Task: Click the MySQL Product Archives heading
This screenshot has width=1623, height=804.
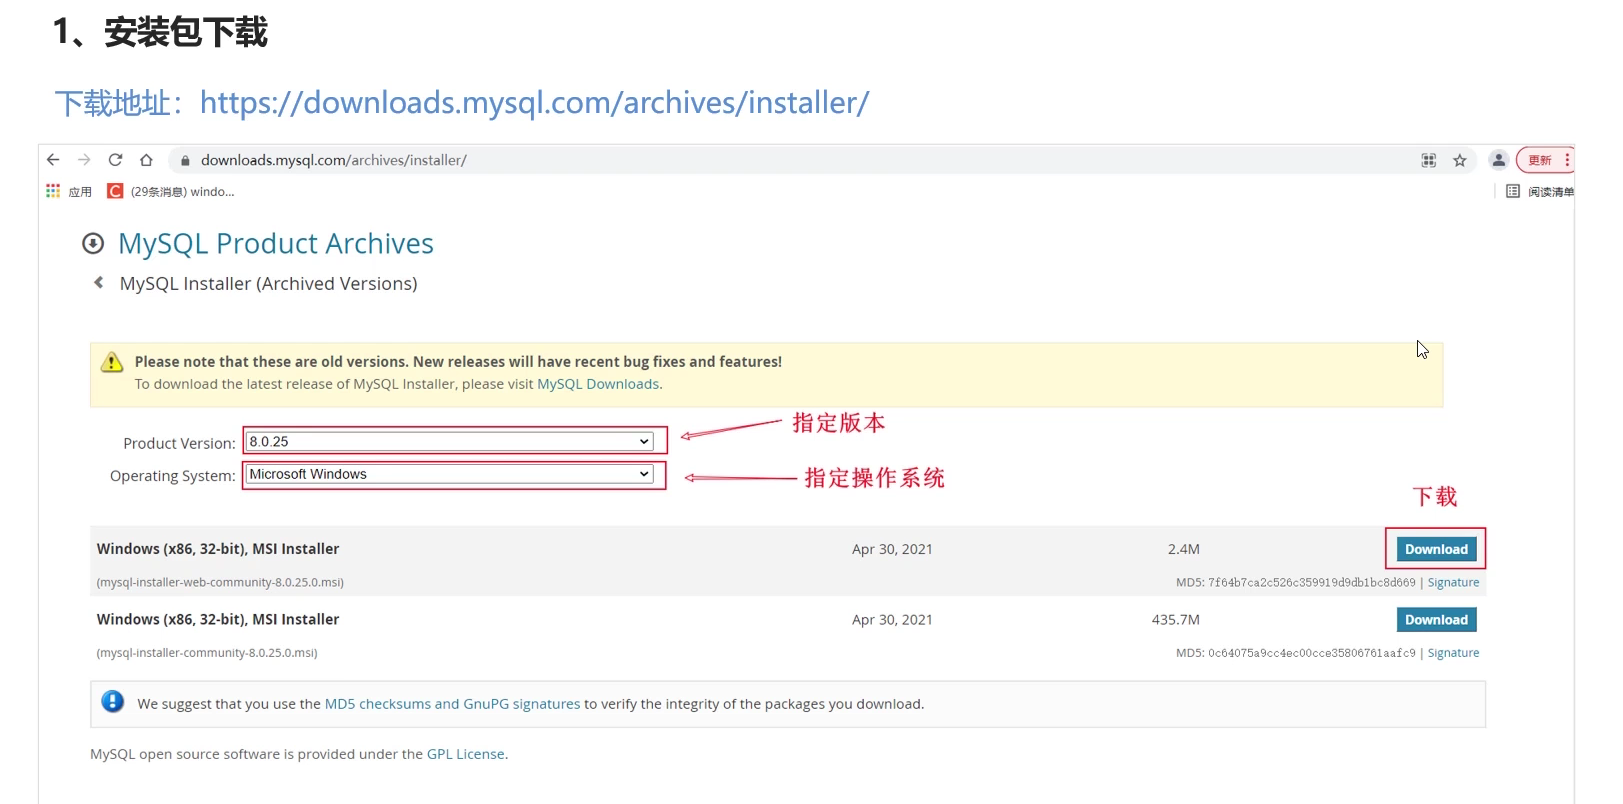Action: coord(276,244)
